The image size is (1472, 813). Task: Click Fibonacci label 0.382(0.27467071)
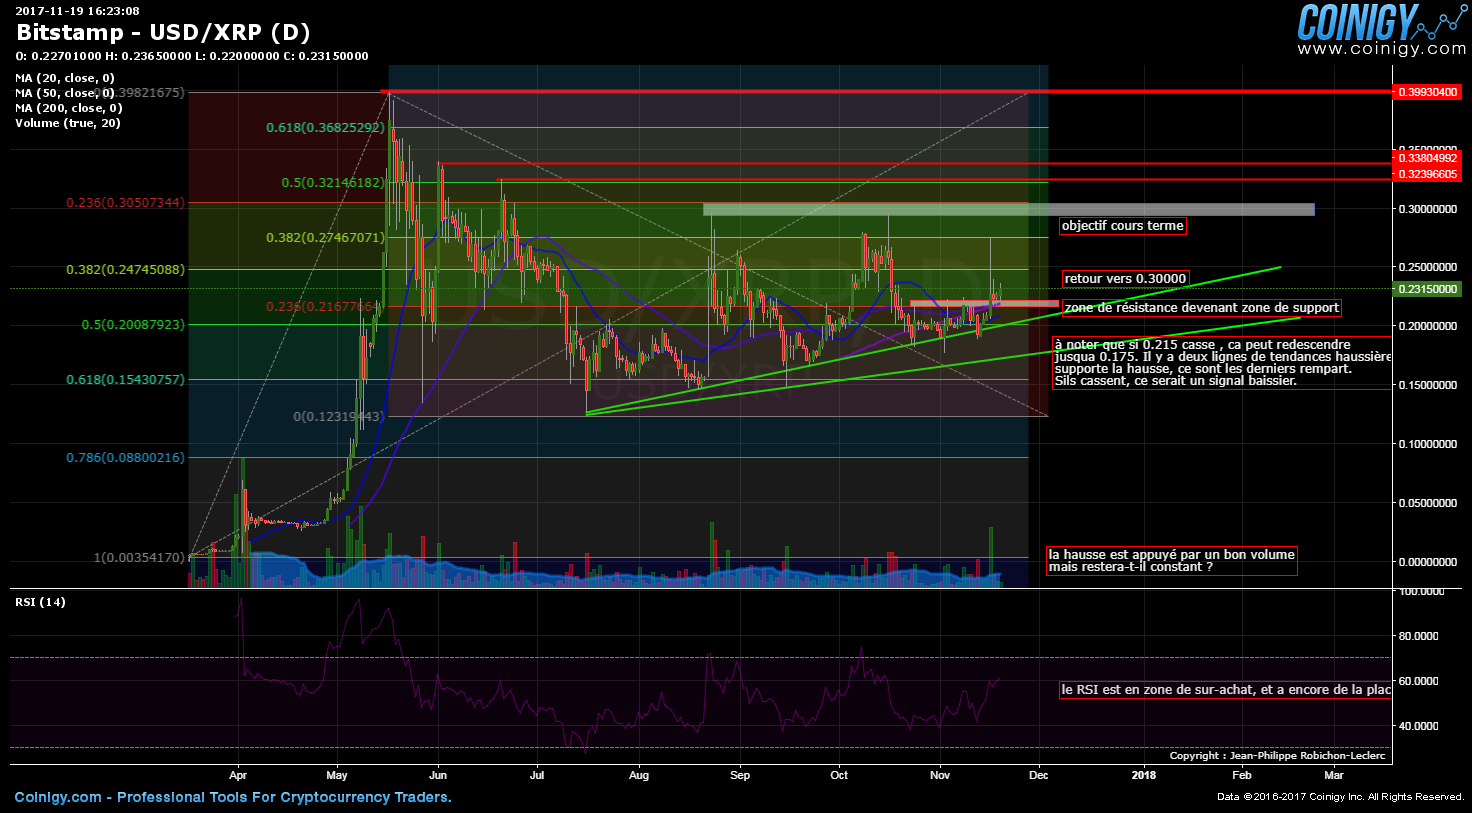[x=325, y=238]
